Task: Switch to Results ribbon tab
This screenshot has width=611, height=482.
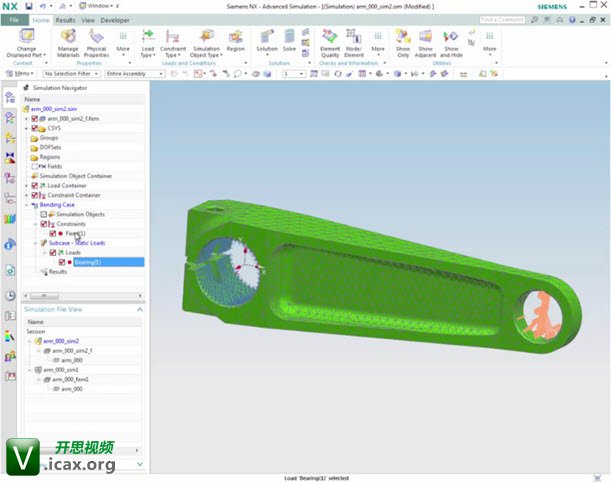Action: 65,20
